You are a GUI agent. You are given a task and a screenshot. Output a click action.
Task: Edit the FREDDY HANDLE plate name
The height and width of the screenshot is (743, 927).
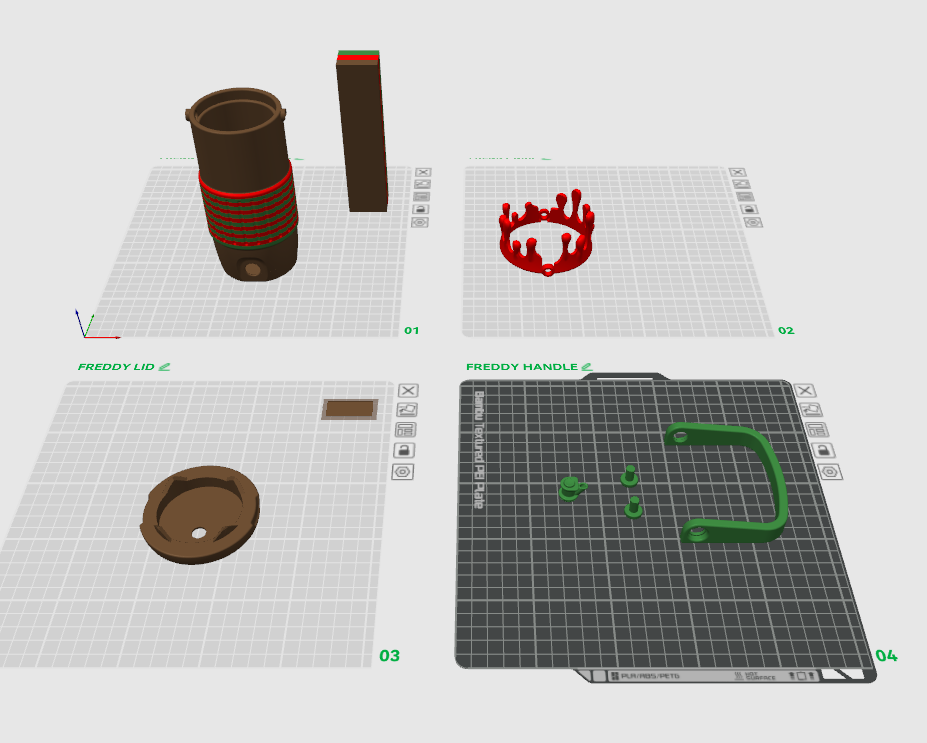point(586,366)
